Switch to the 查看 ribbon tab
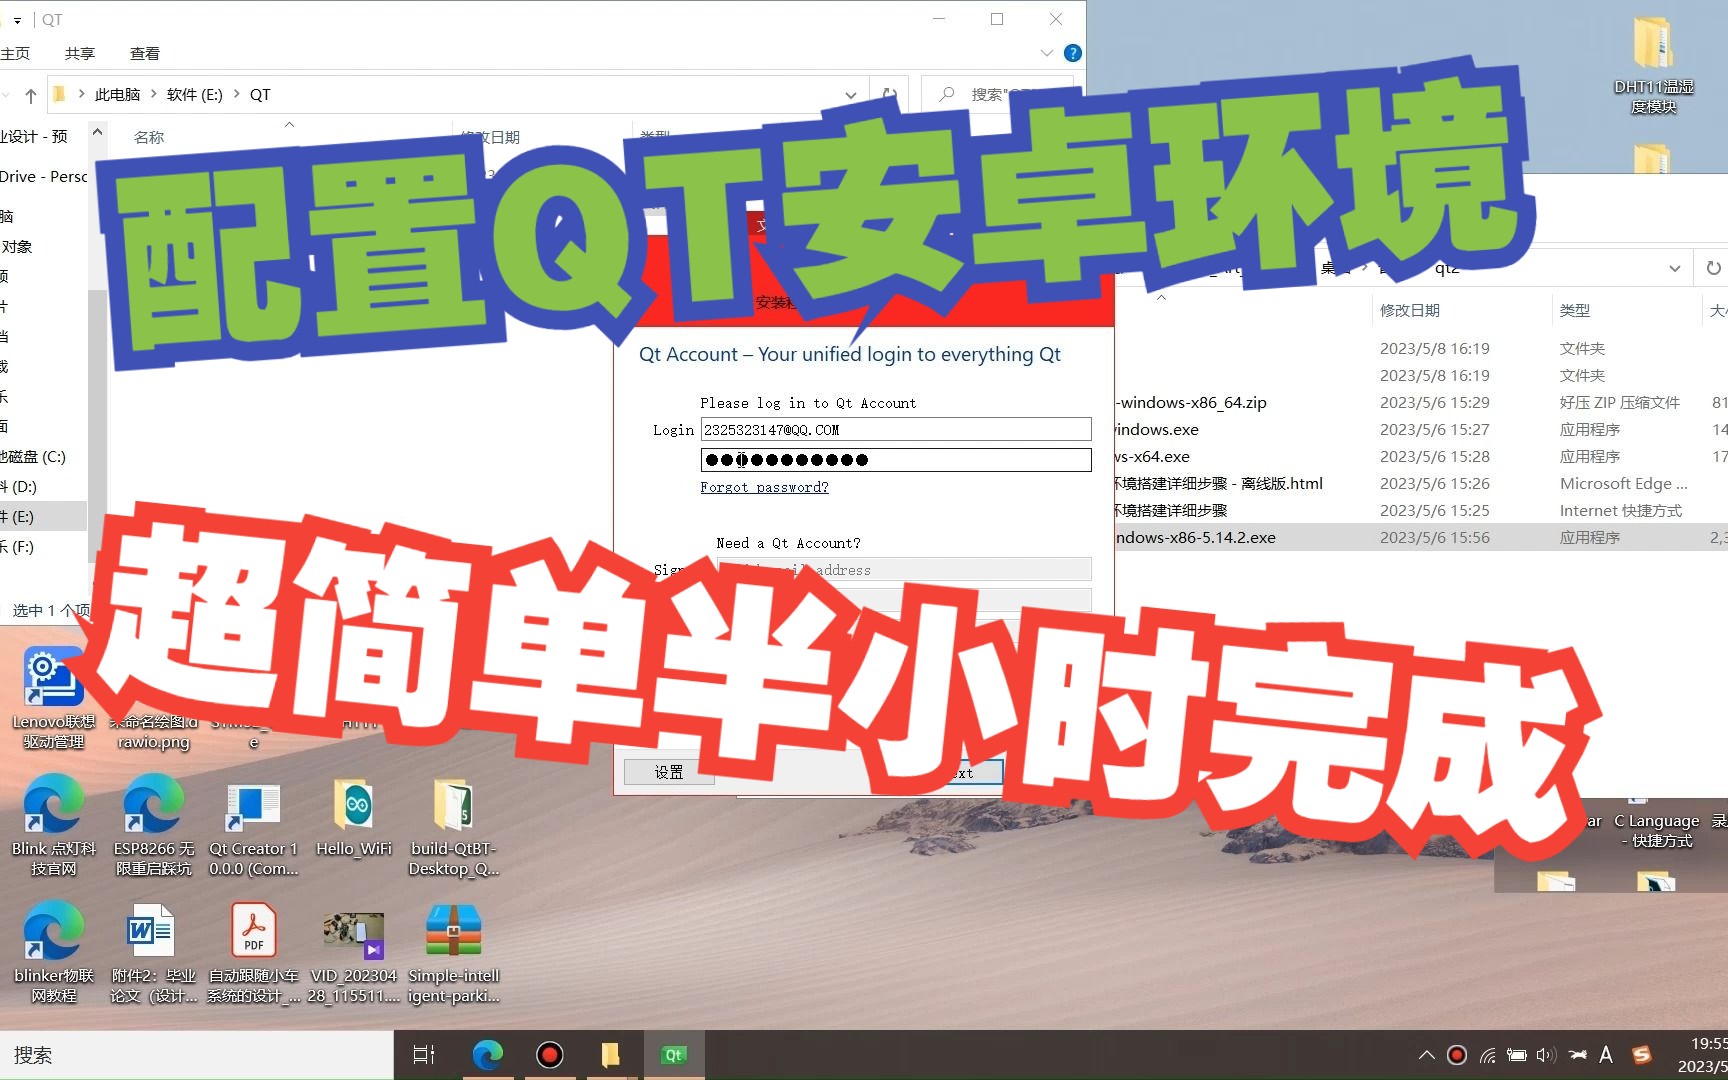Image resolution: width=1728 pixels, height=1080 pixels. click(x=144, y=53)
